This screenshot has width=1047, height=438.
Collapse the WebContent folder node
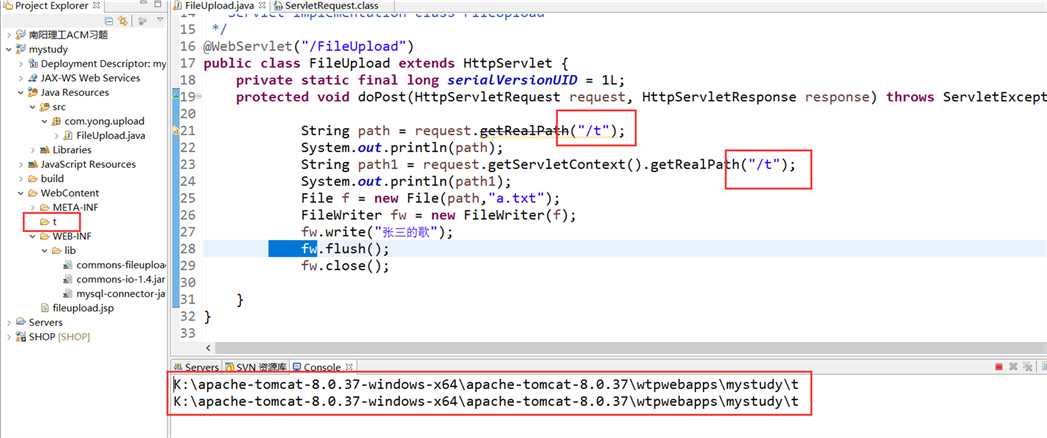(x=21, y=193)
